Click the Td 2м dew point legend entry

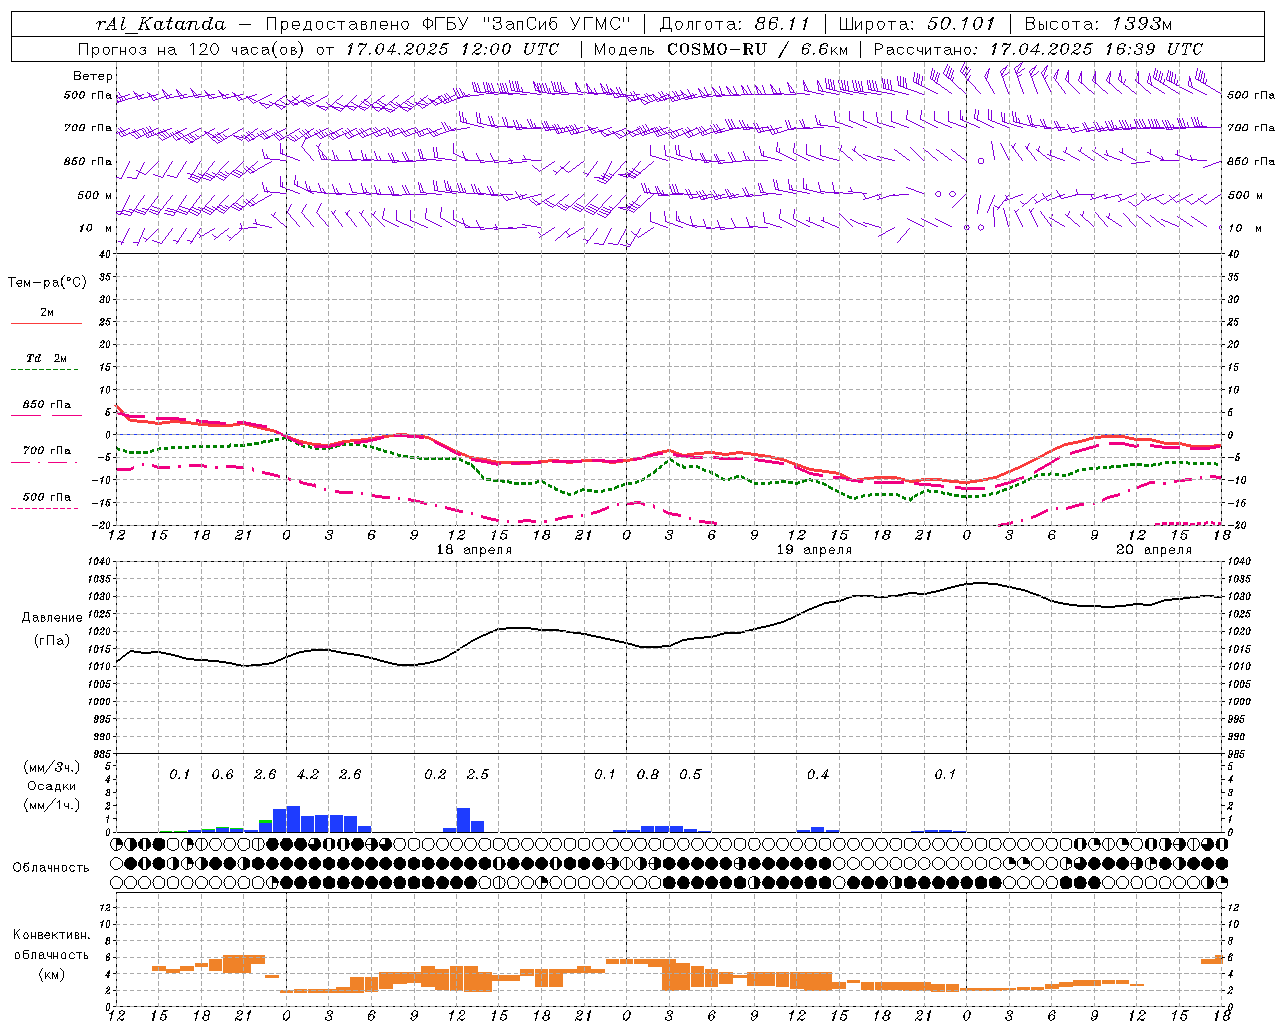coord(47,358)
